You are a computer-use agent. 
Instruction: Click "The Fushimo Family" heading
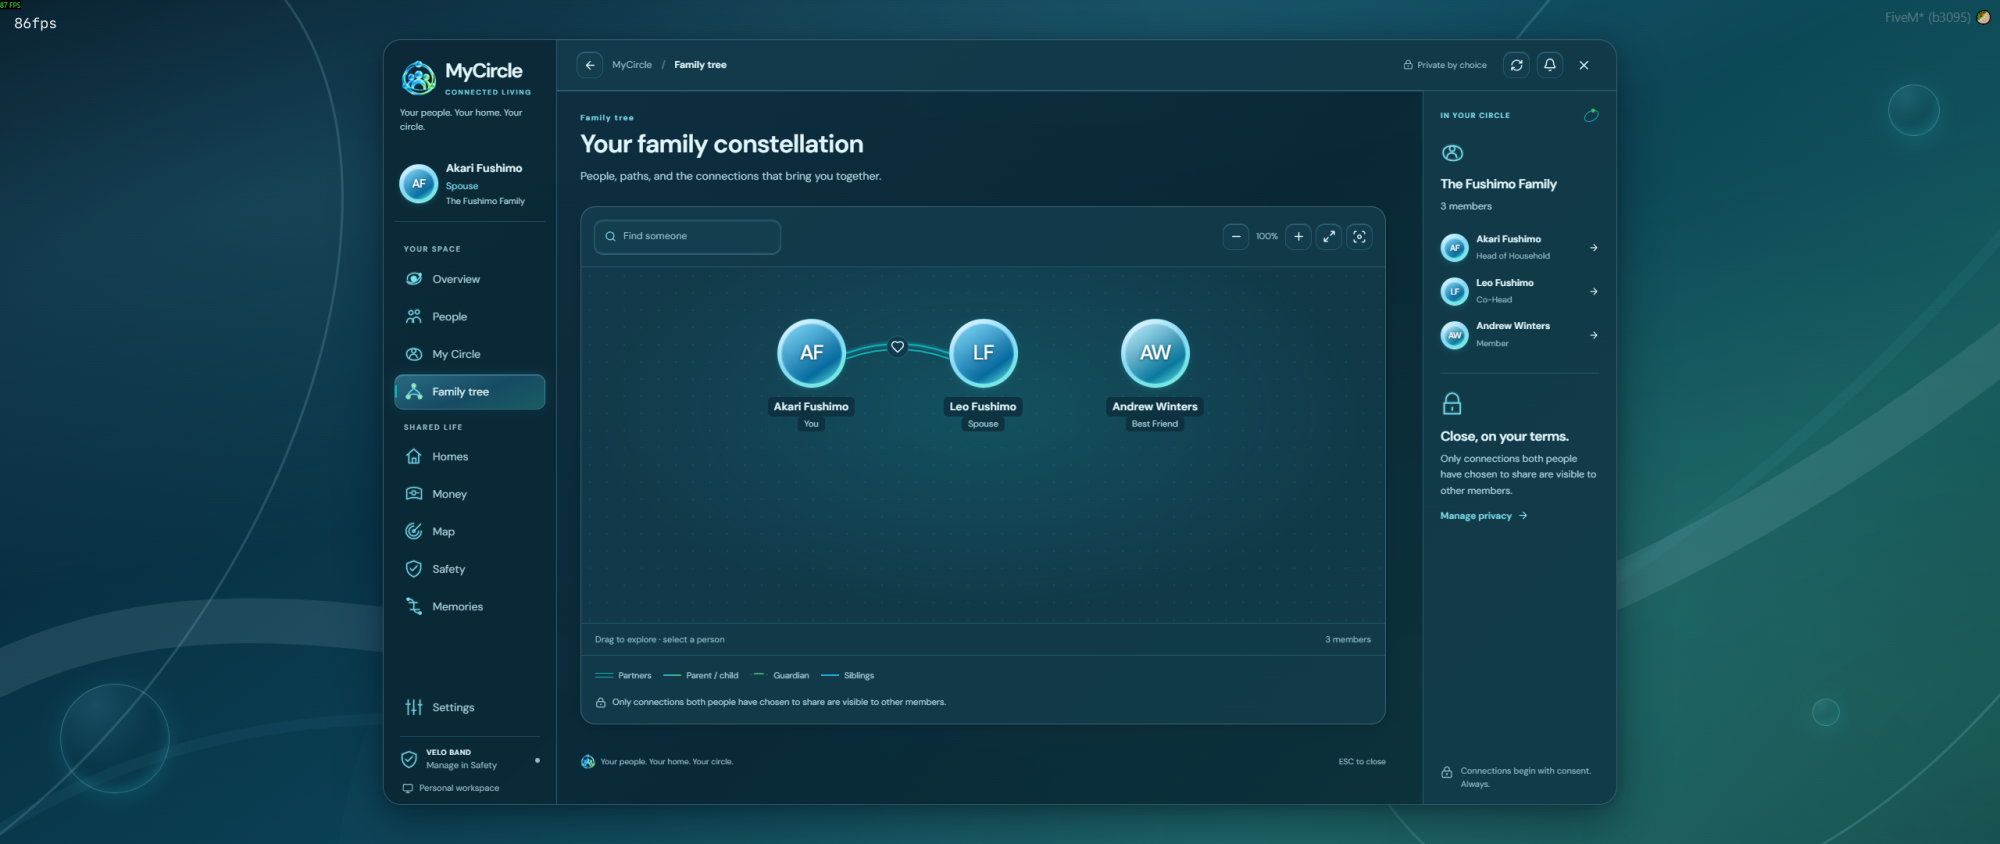click(x=1498, y=184)
